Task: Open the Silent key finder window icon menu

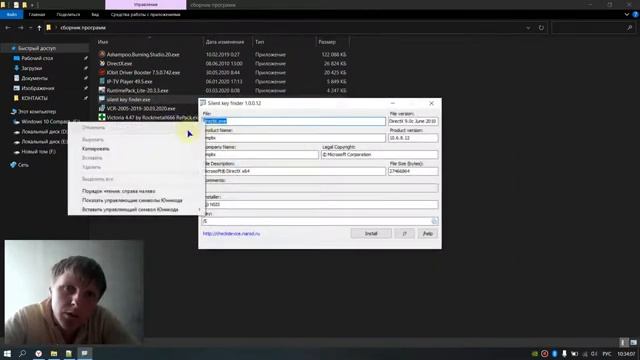Action: pyautogui.click(x=203, y=103)
